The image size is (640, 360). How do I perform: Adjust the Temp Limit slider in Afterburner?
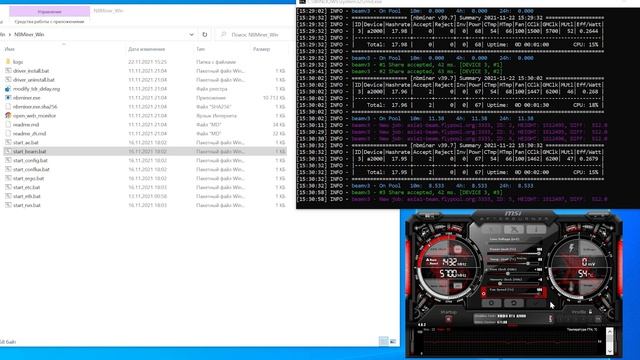pyautogui.click(x=514, y=263)
